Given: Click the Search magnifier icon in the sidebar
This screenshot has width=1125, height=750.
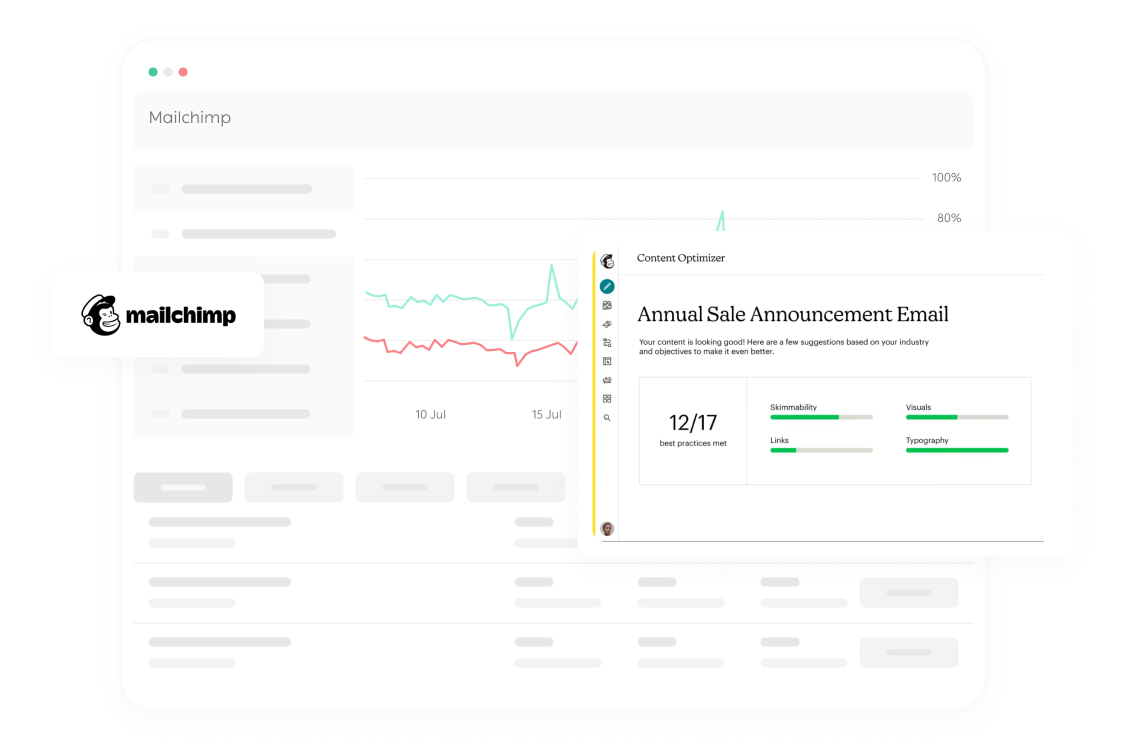Looking at the screenshot, I should [607, 418].
